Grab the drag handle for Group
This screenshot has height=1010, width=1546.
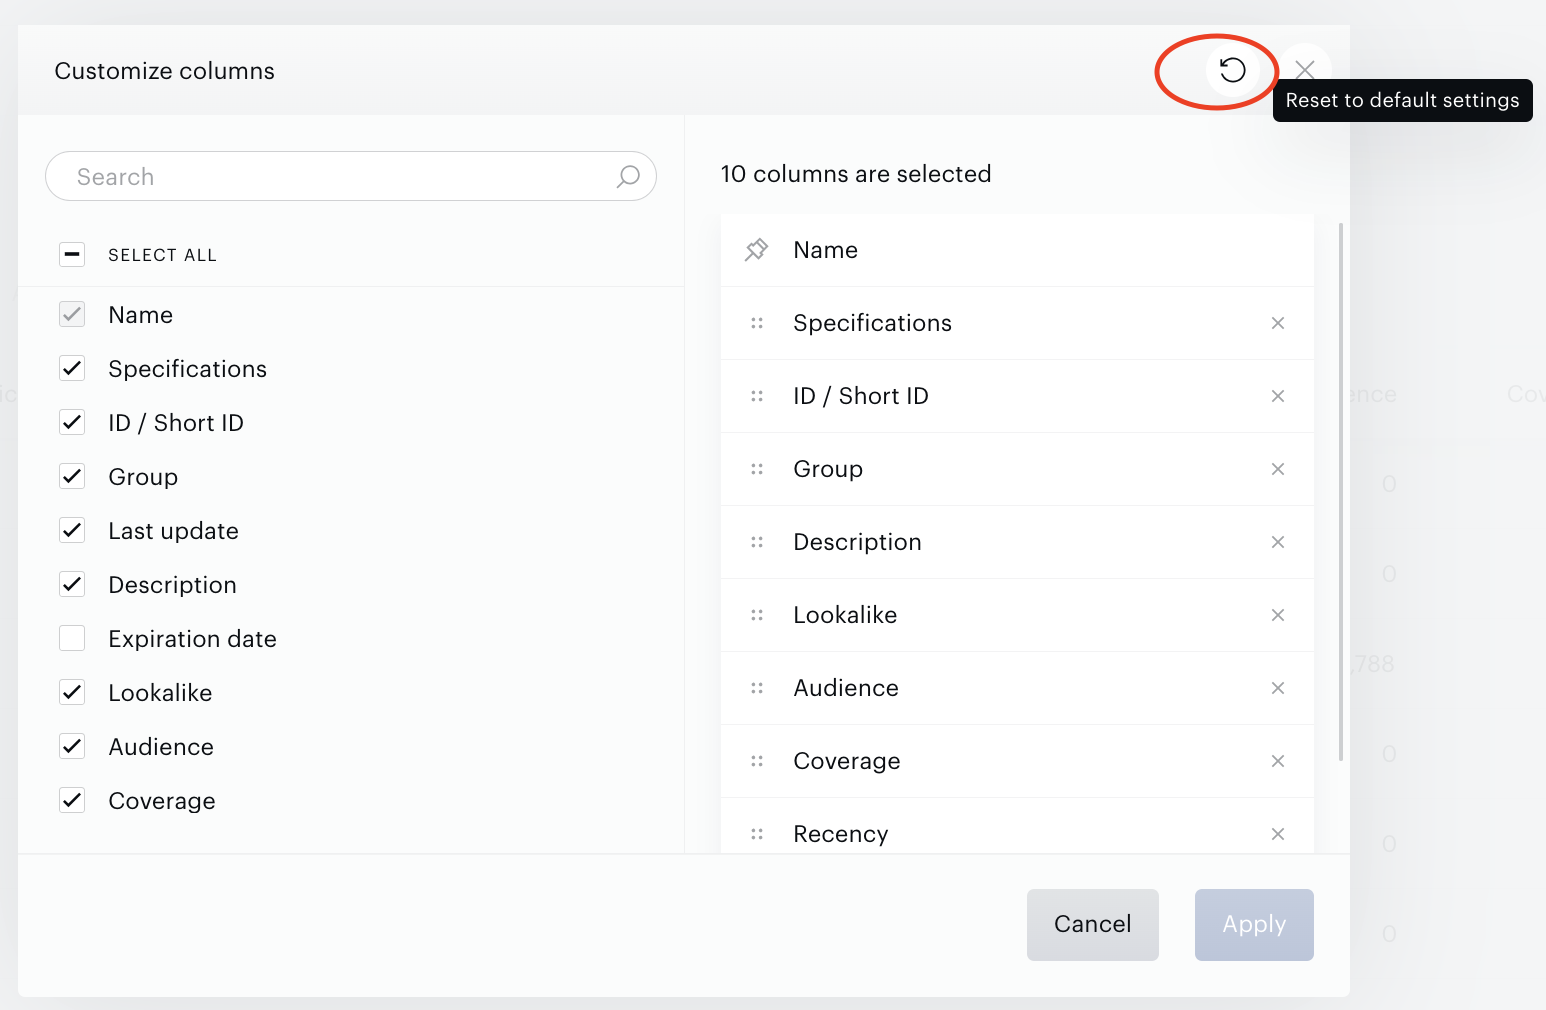(757, 469)
